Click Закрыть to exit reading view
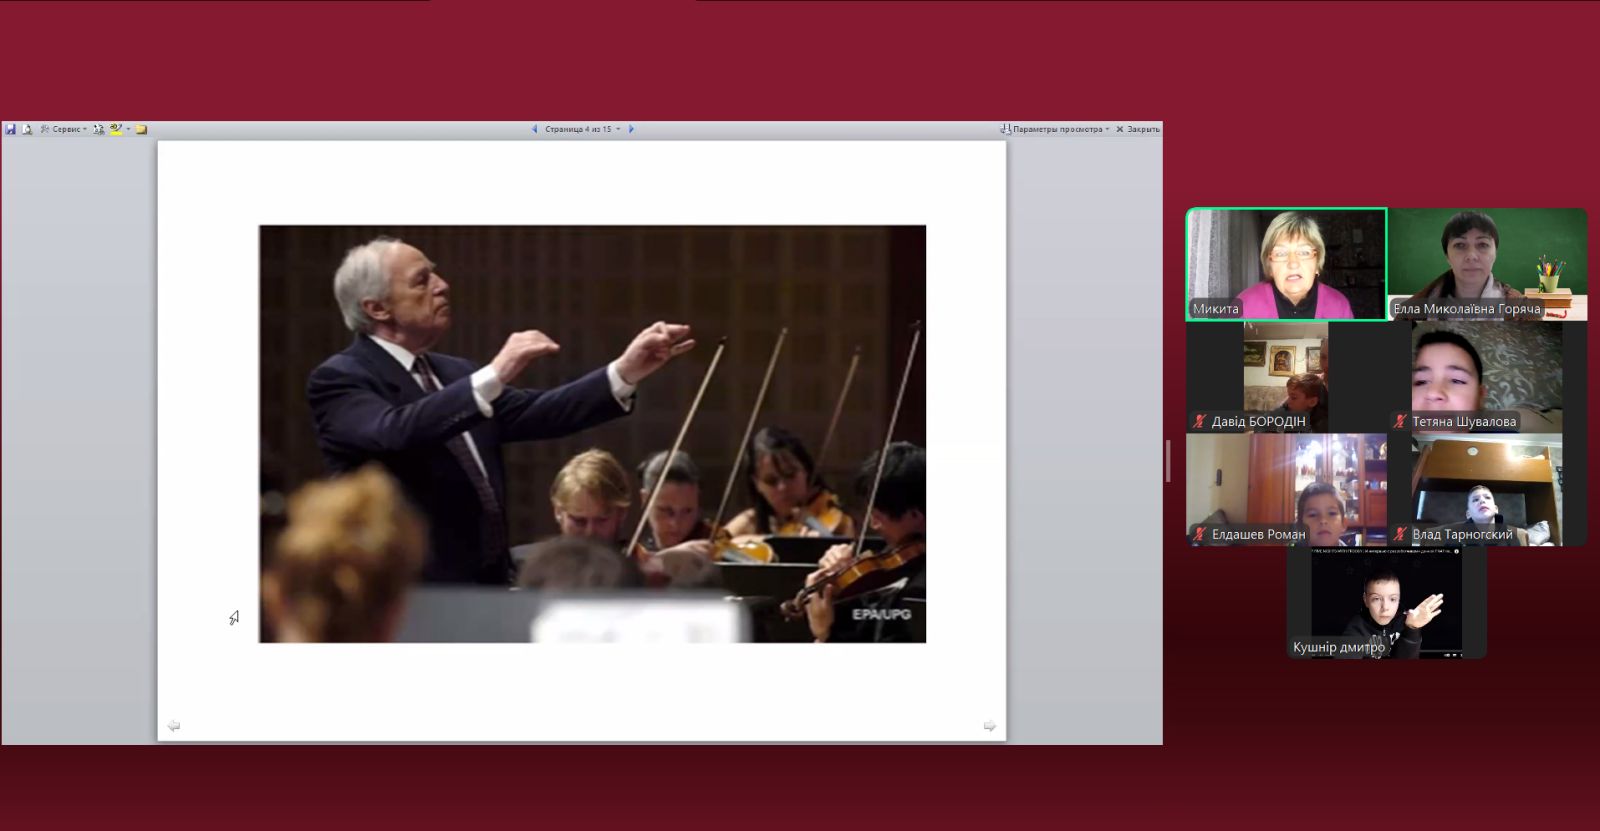1600x831 pixels. 1138,129
